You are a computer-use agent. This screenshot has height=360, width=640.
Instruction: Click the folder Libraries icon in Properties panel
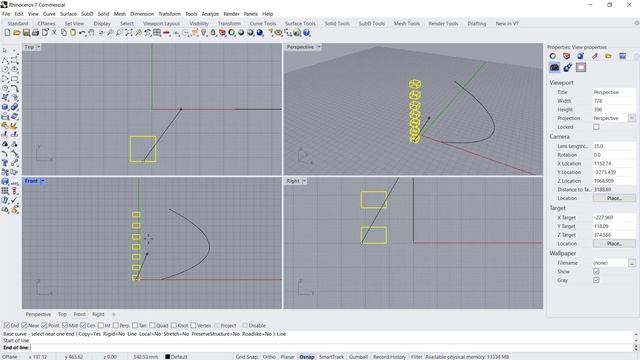[x=608, y=56]
